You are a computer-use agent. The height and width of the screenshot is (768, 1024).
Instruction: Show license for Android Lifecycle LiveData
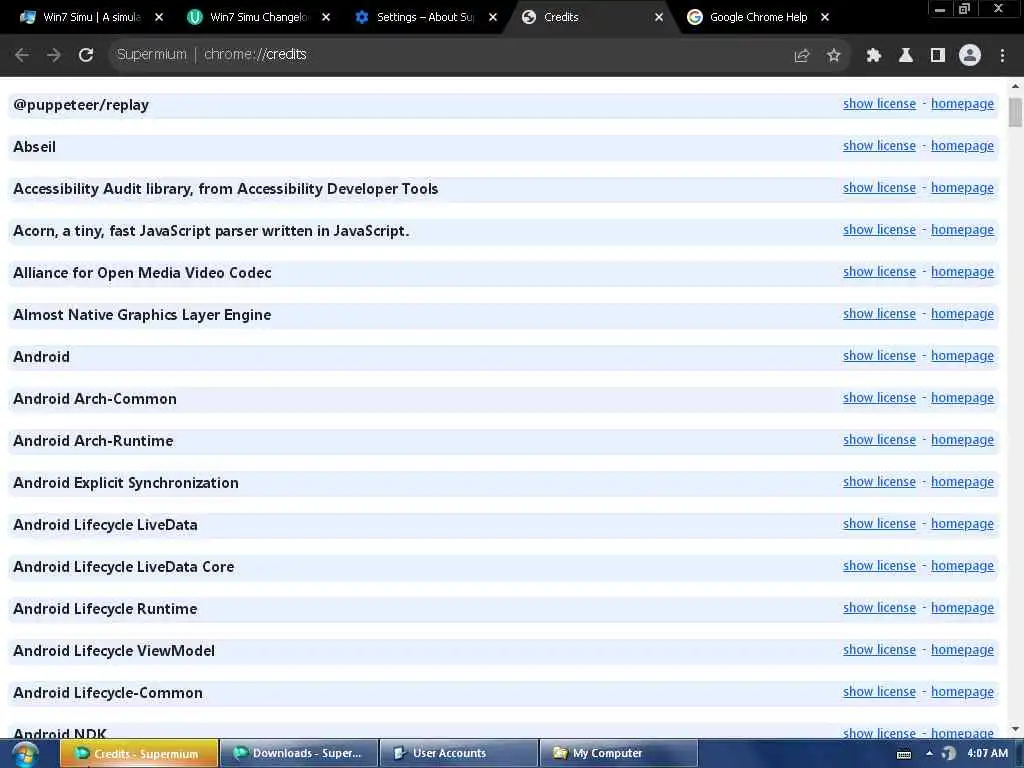click(x=879, y=524)
